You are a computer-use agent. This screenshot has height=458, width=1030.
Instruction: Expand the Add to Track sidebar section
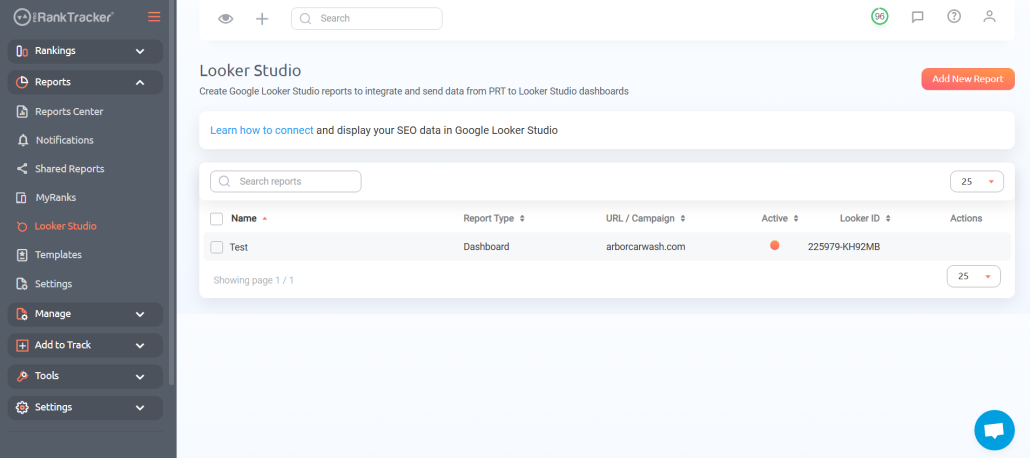[x=85, y=345]
